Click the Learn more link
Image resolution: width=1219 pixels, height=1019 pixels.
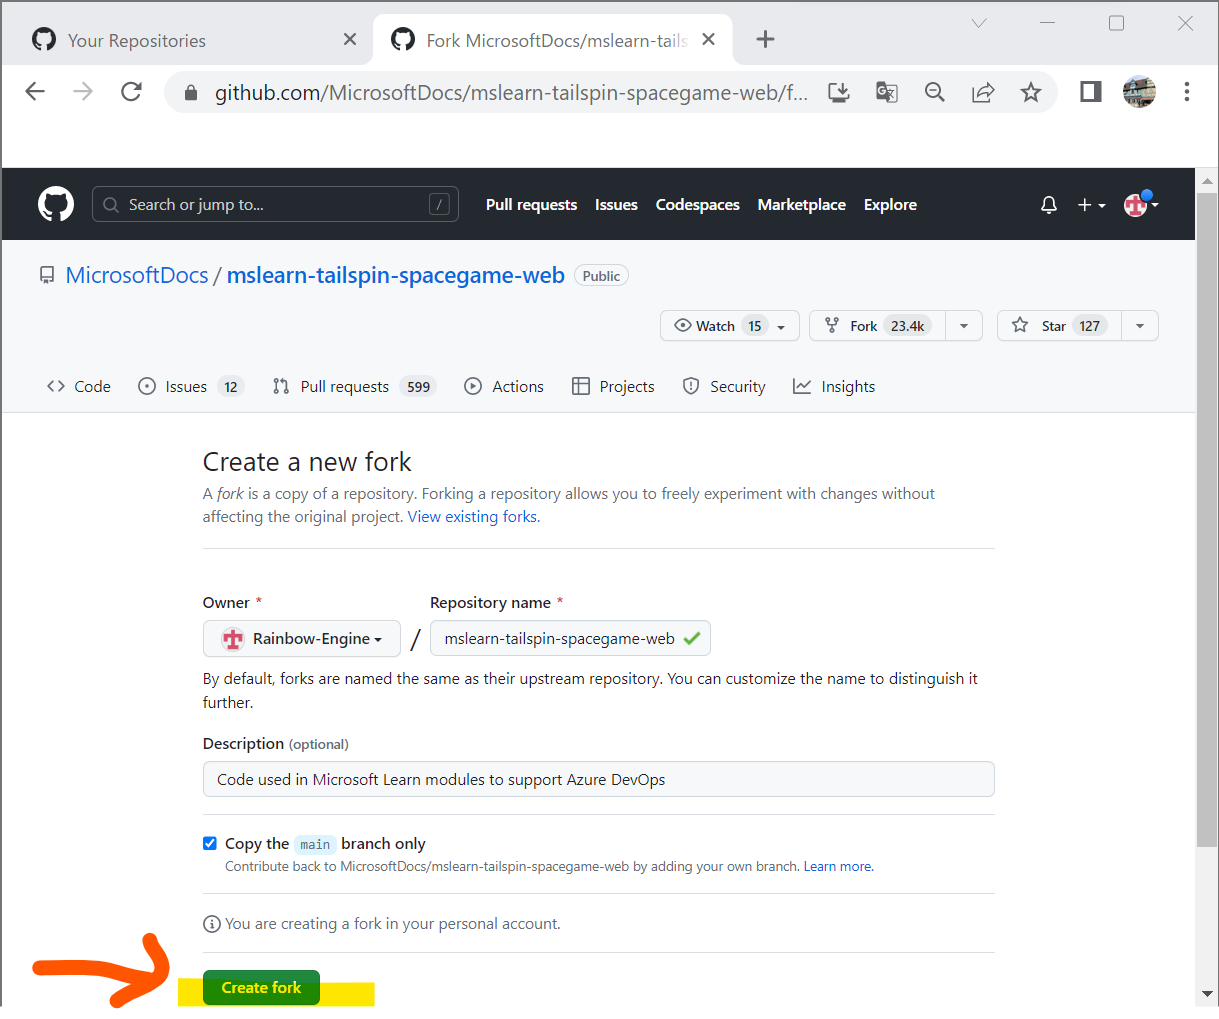(x=838, y=866)
